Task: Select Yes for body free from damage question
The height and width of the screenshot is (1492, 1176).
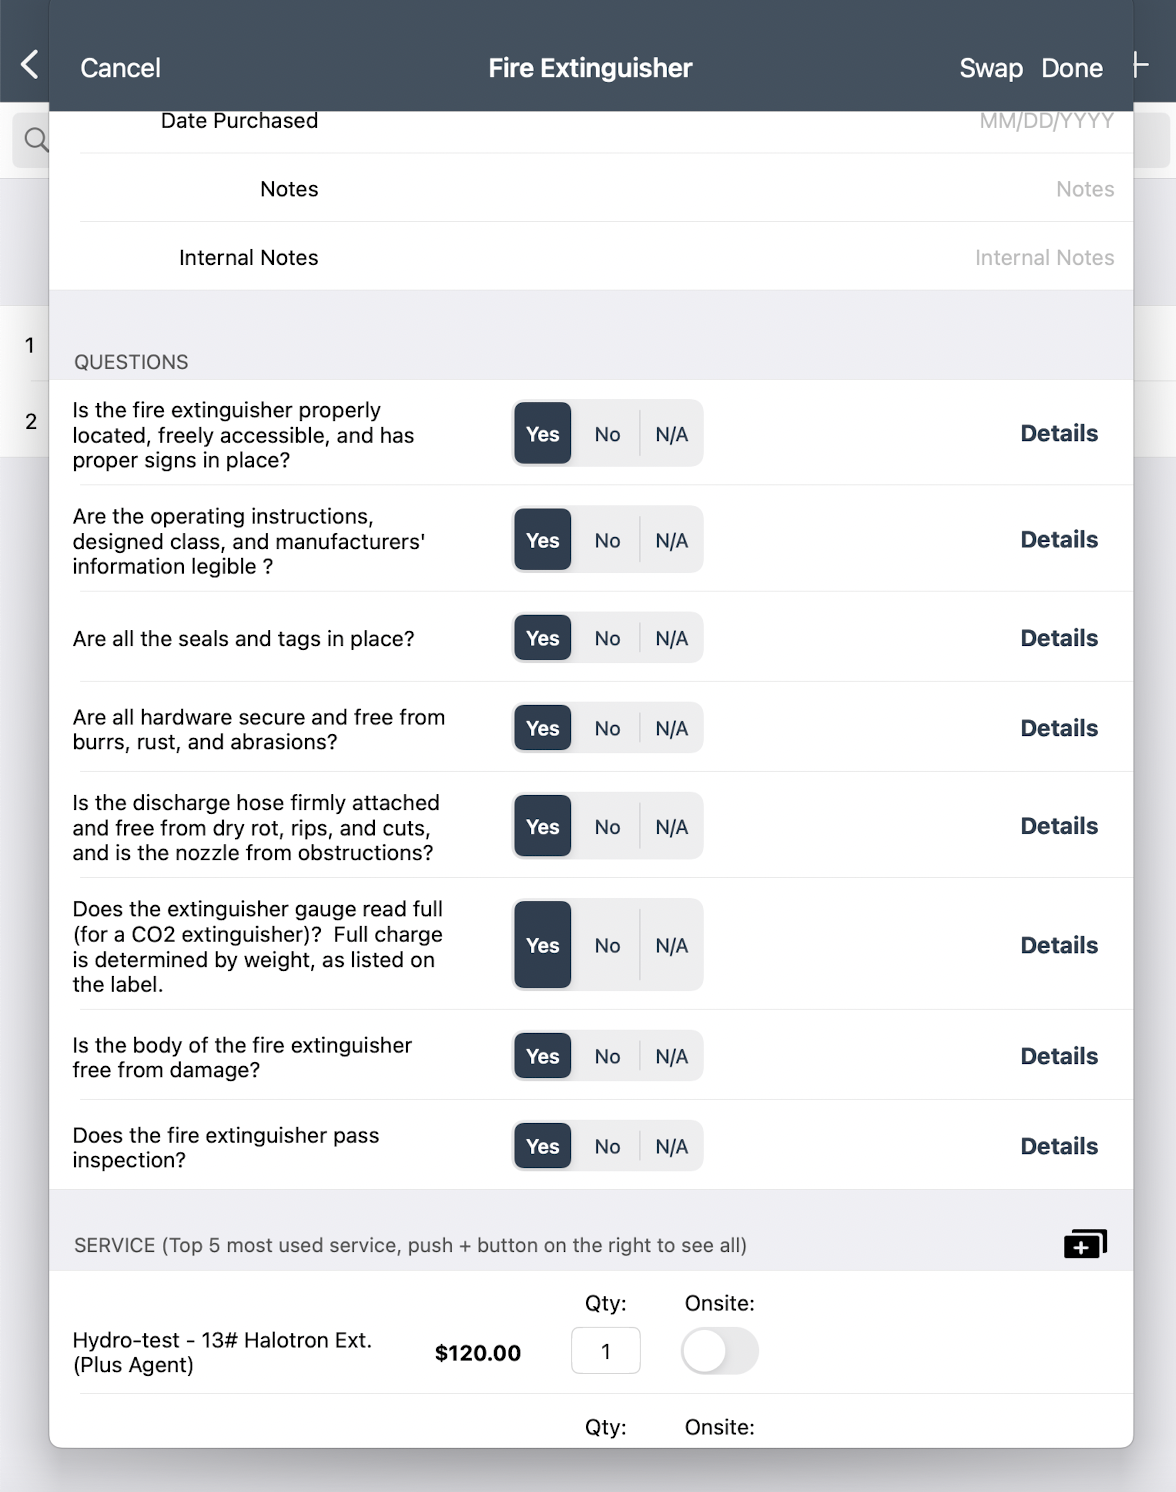Action: pyautogui.click(x=542, y=1055)
